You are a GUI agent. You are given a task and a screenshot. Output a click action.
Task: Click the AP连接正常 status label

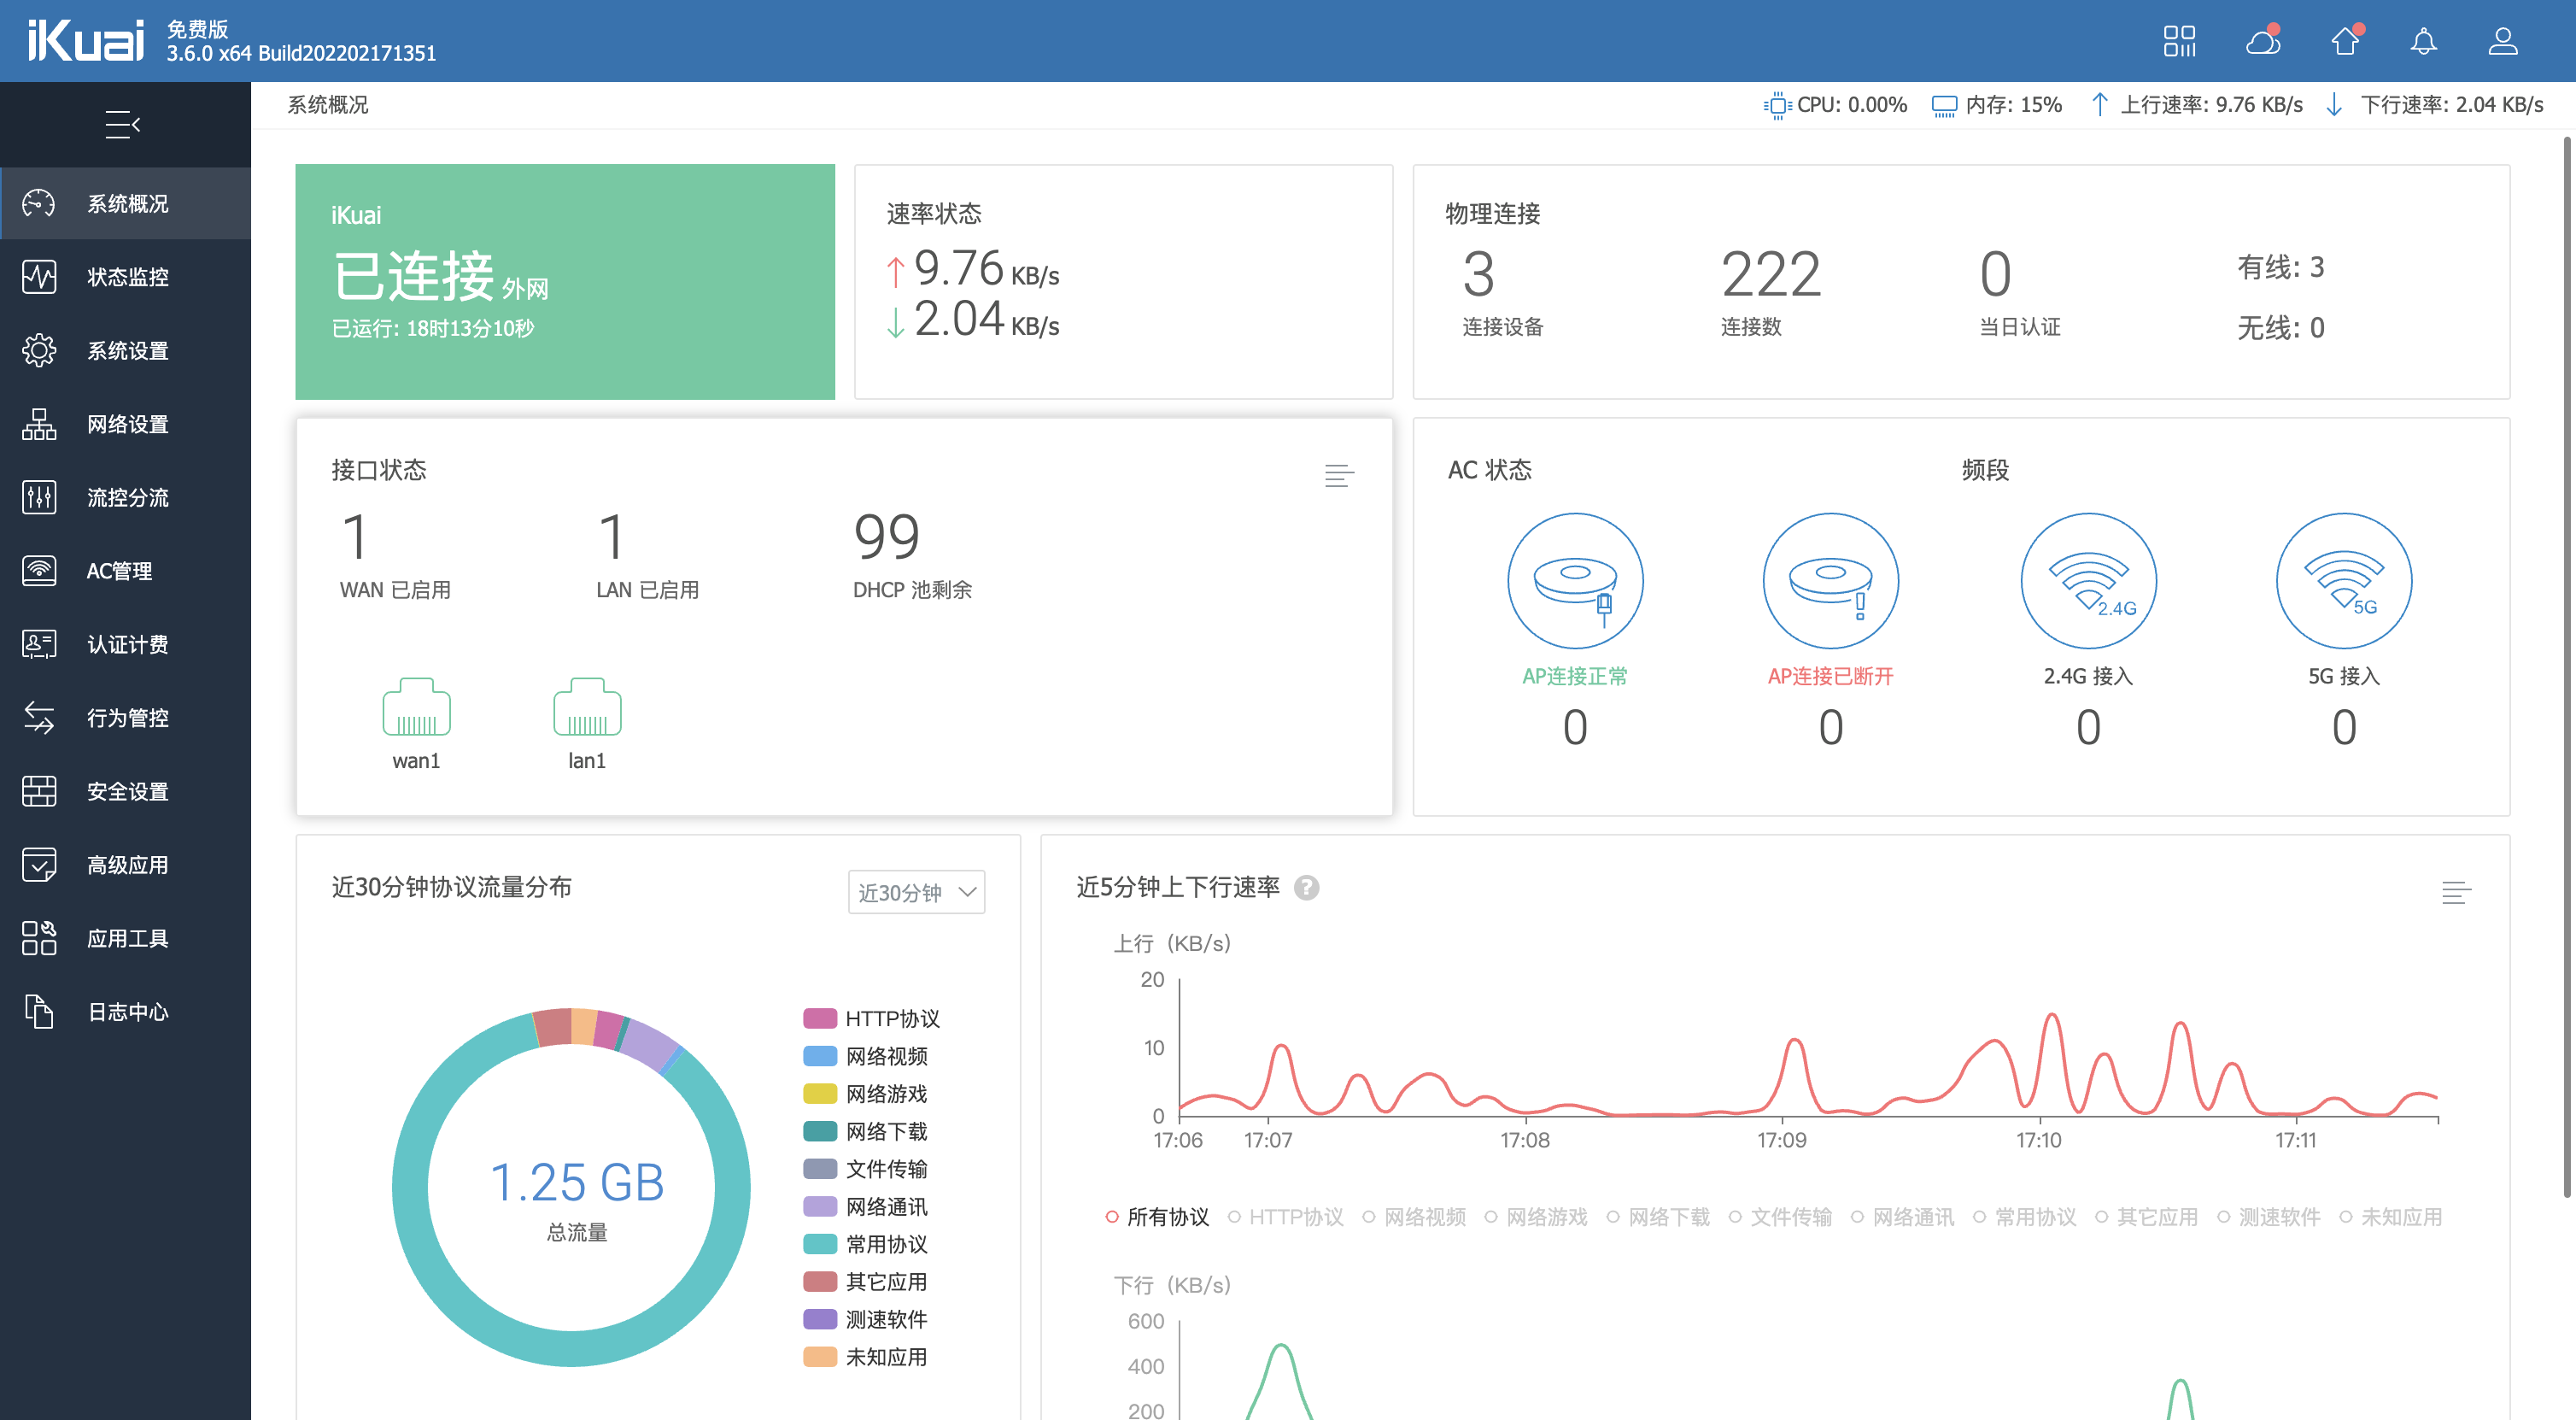pyautogui.click(x=1574, y=676)
